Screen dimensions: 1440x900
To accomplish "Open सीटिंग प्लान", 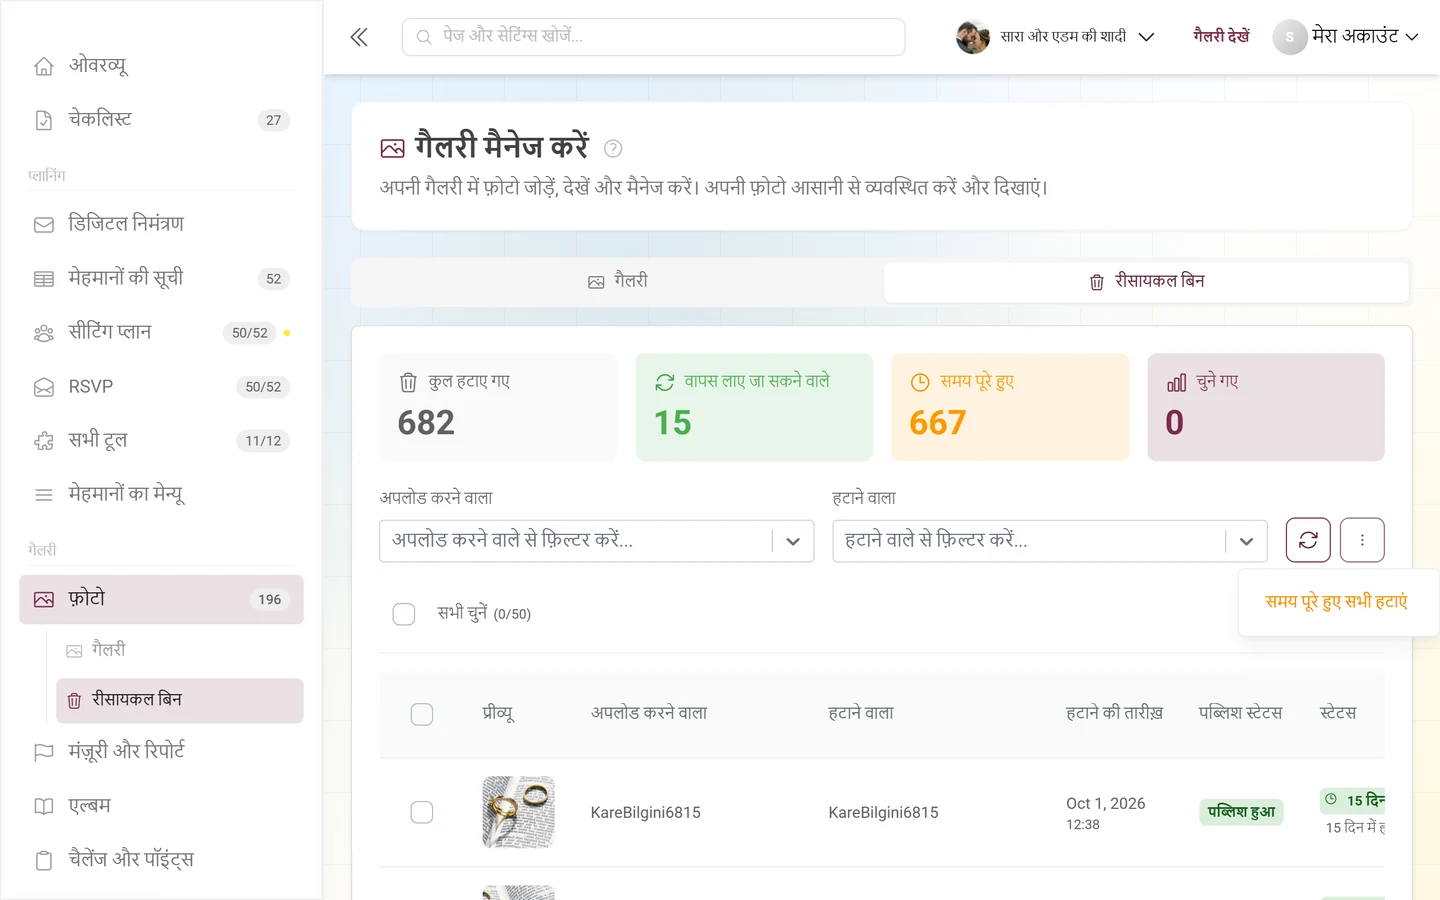I will point(161,332).
